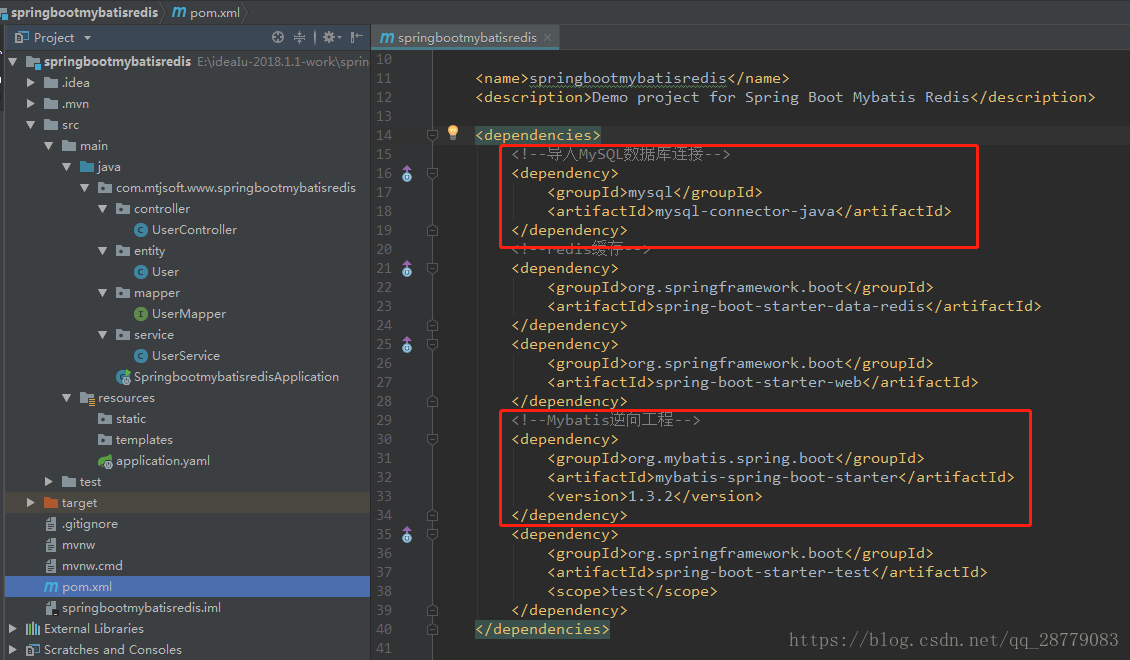The image size is (1130, 660).
Task: Click the gutter dependency marker on line 35
Action: [407, 535]
